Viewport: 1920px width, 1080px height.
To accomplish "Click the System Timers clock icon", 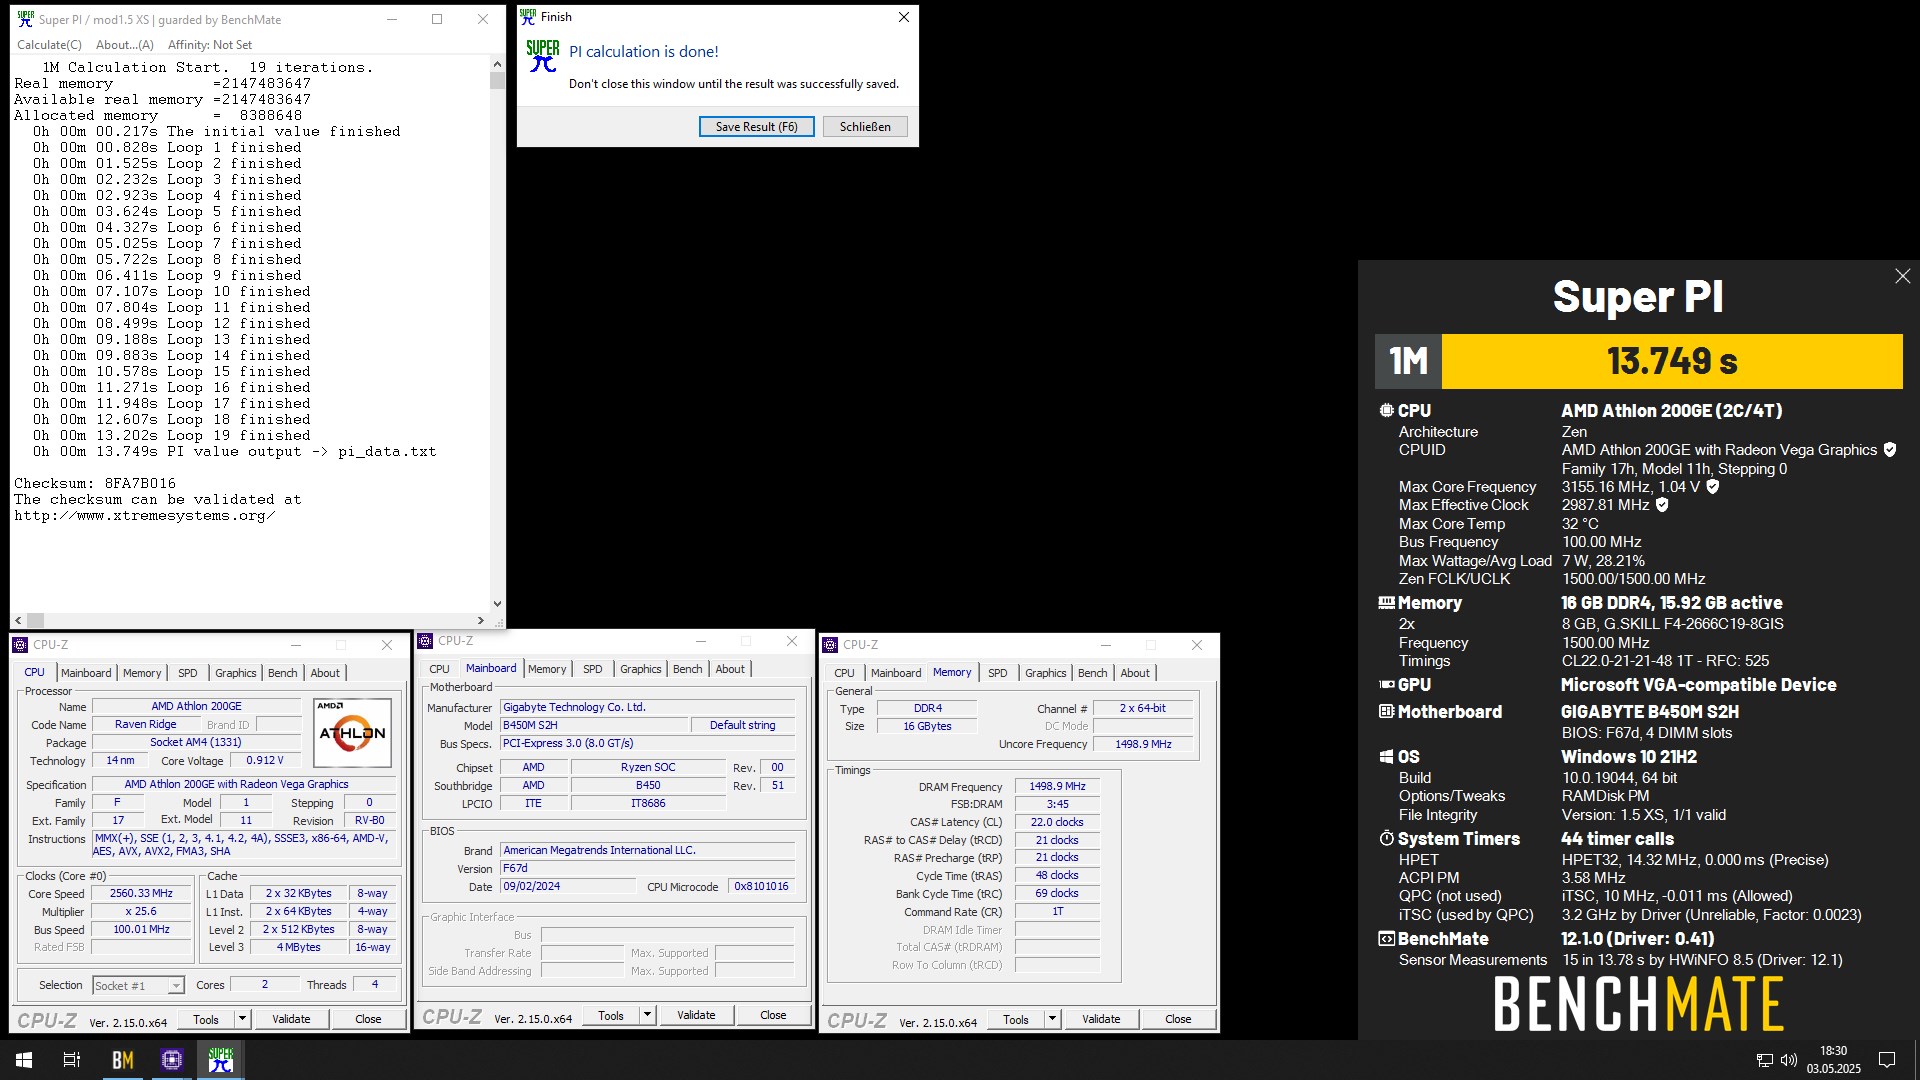I will (x=1386, y=839).
